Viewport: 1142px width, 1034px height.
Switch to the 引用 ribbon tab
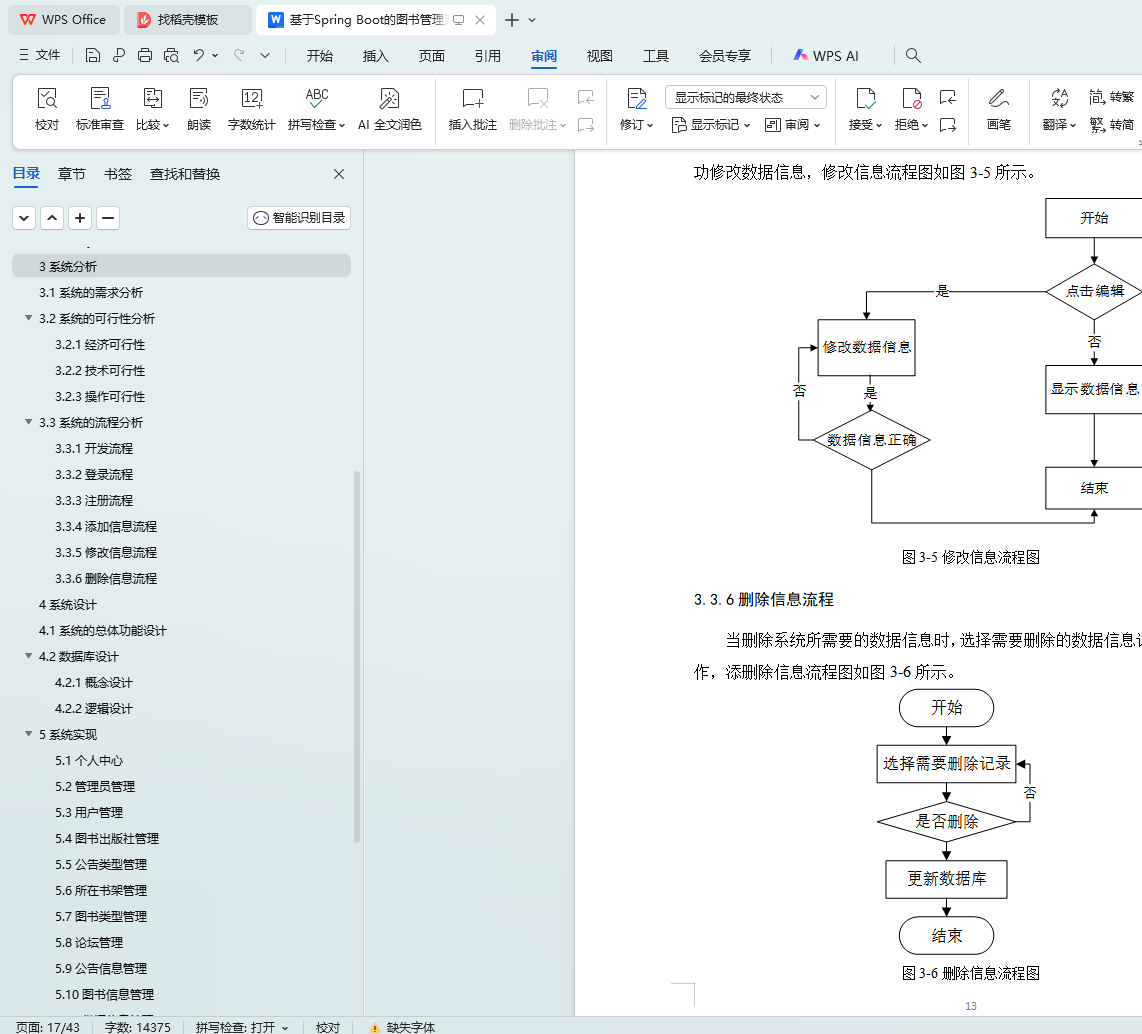[488, 56]
